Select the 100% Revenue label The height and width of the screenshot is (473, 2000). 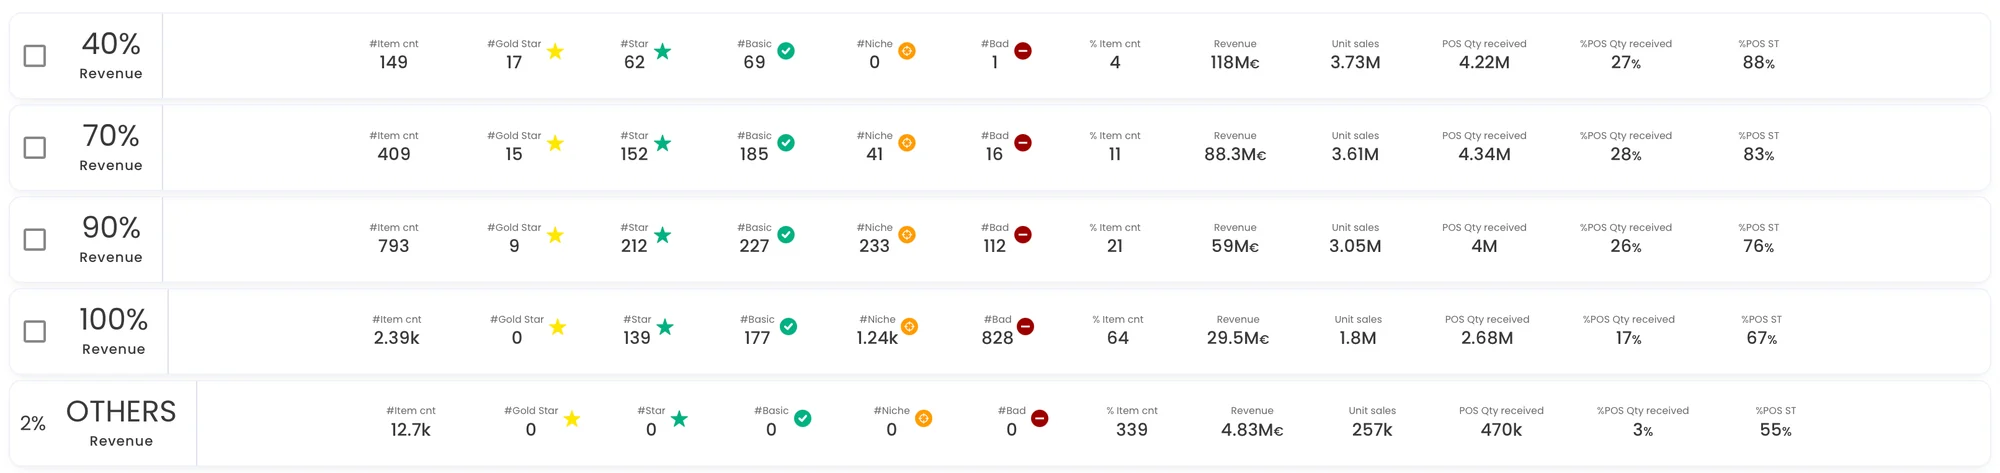click(113, 332)
